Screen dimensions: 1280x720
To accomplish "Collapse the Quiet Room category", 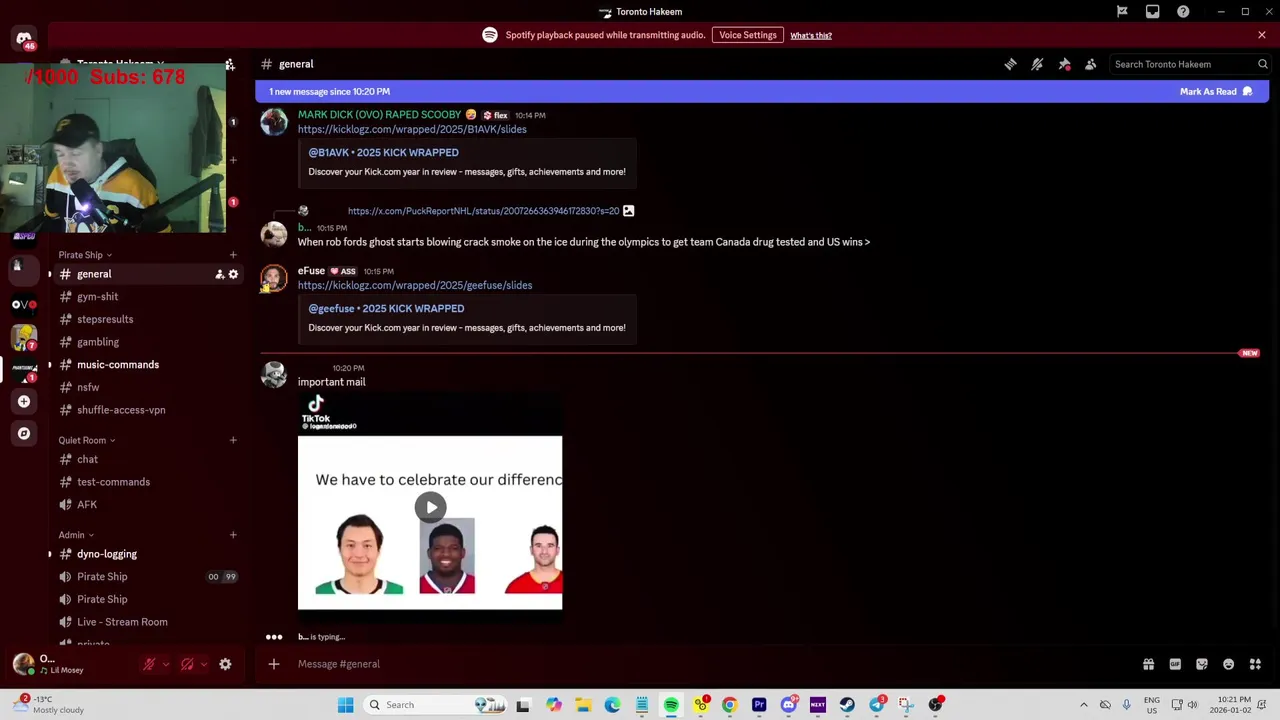I will coord(86,440).
